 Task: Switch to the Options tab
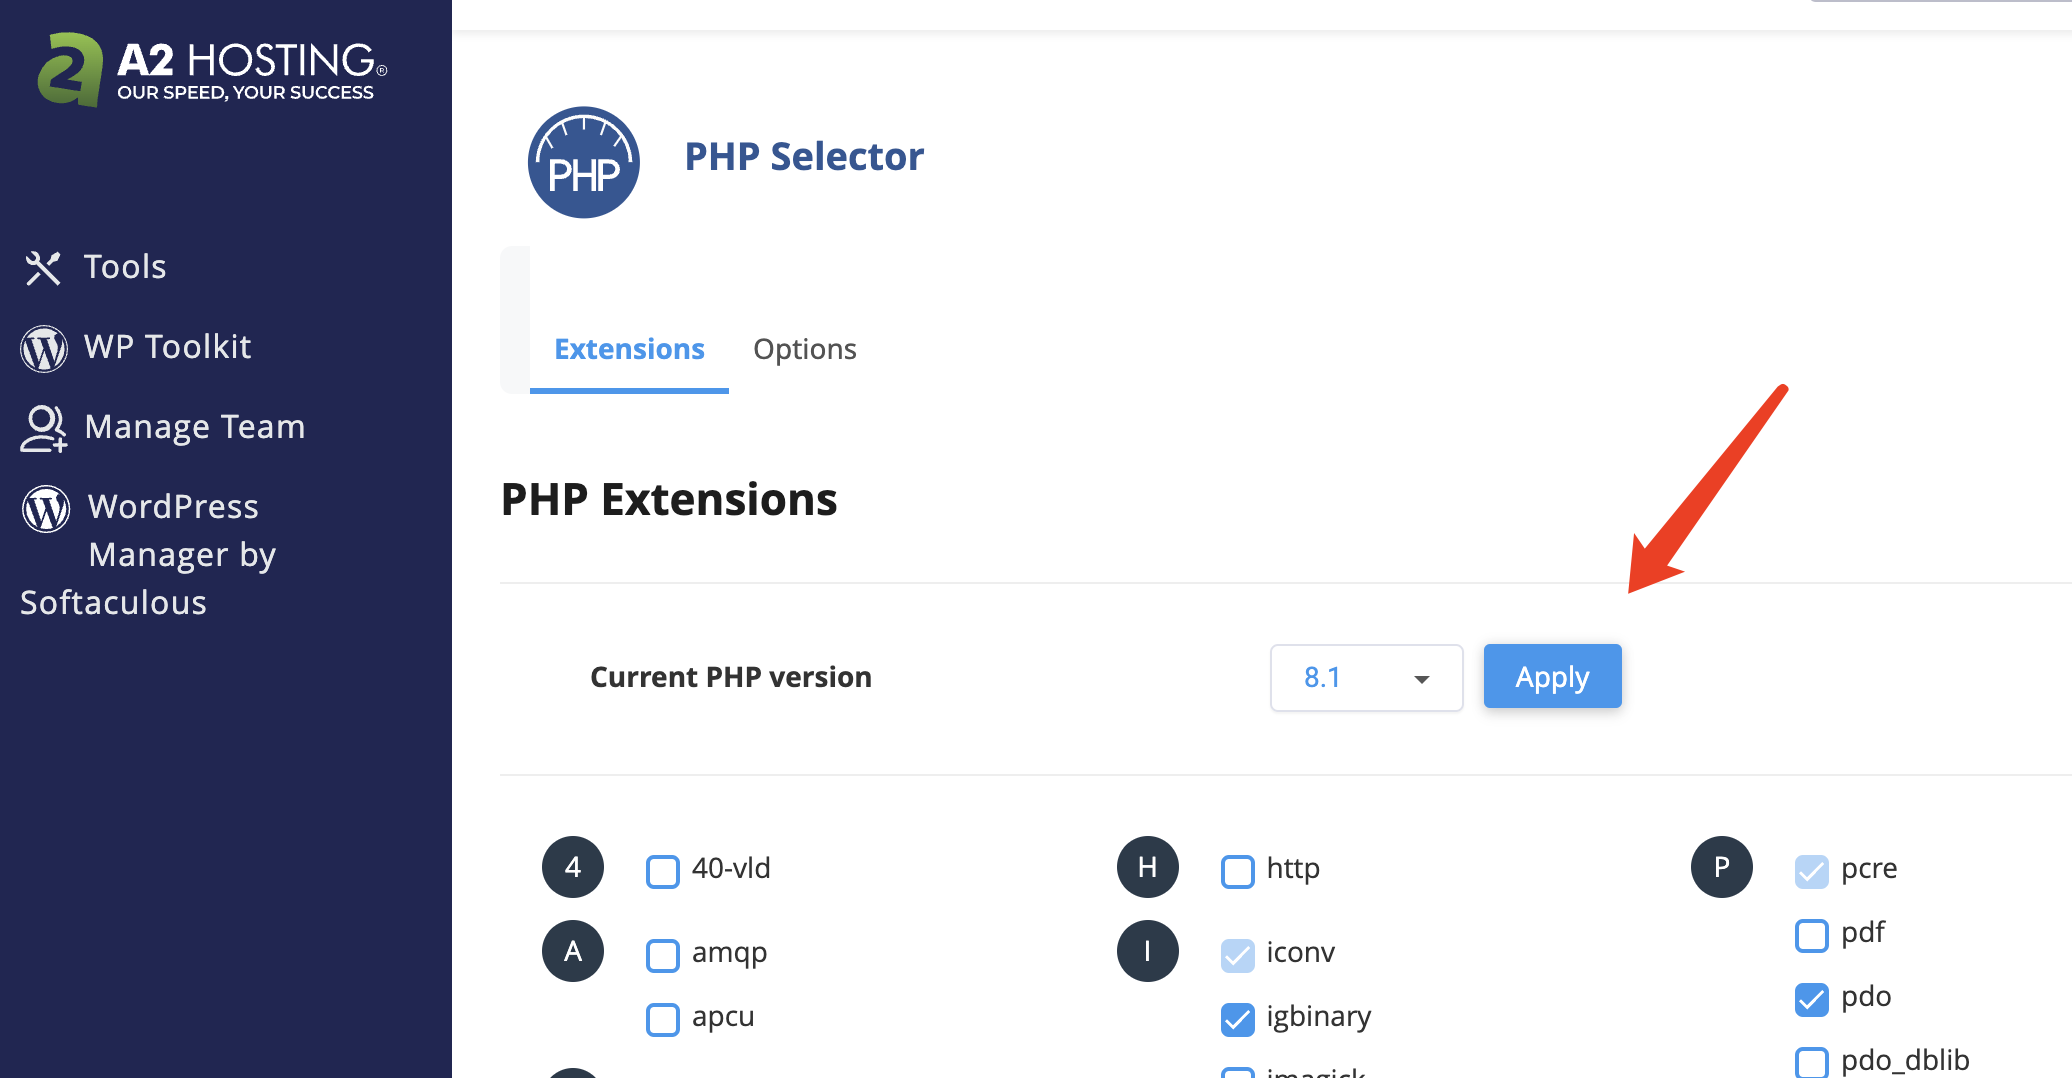click(x=805, y=349)
